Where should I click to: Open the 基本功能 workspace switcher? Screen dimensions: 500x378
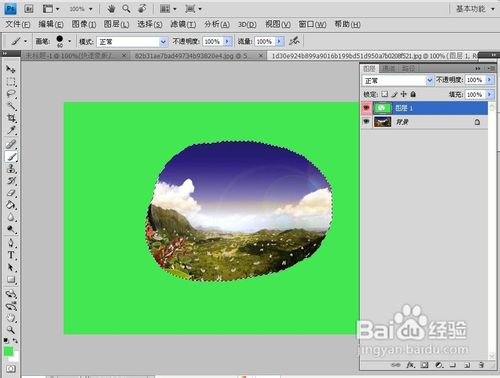[475, 9]
